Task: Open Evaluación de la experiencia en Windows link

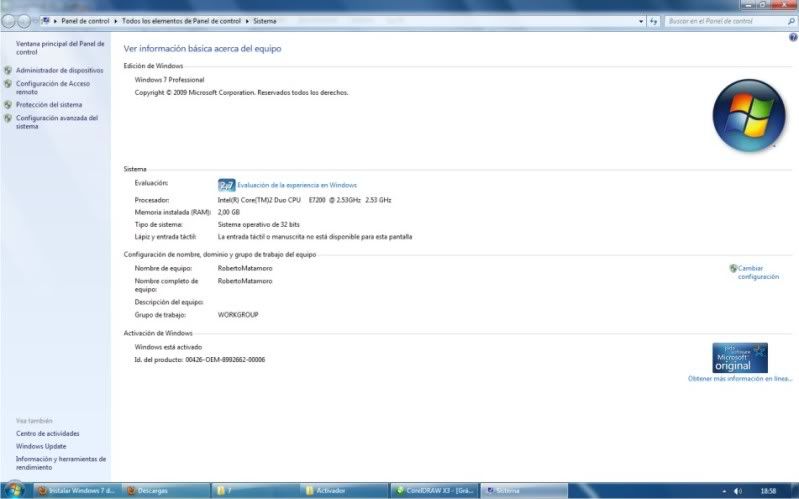Action: click(x=297, y=185)
